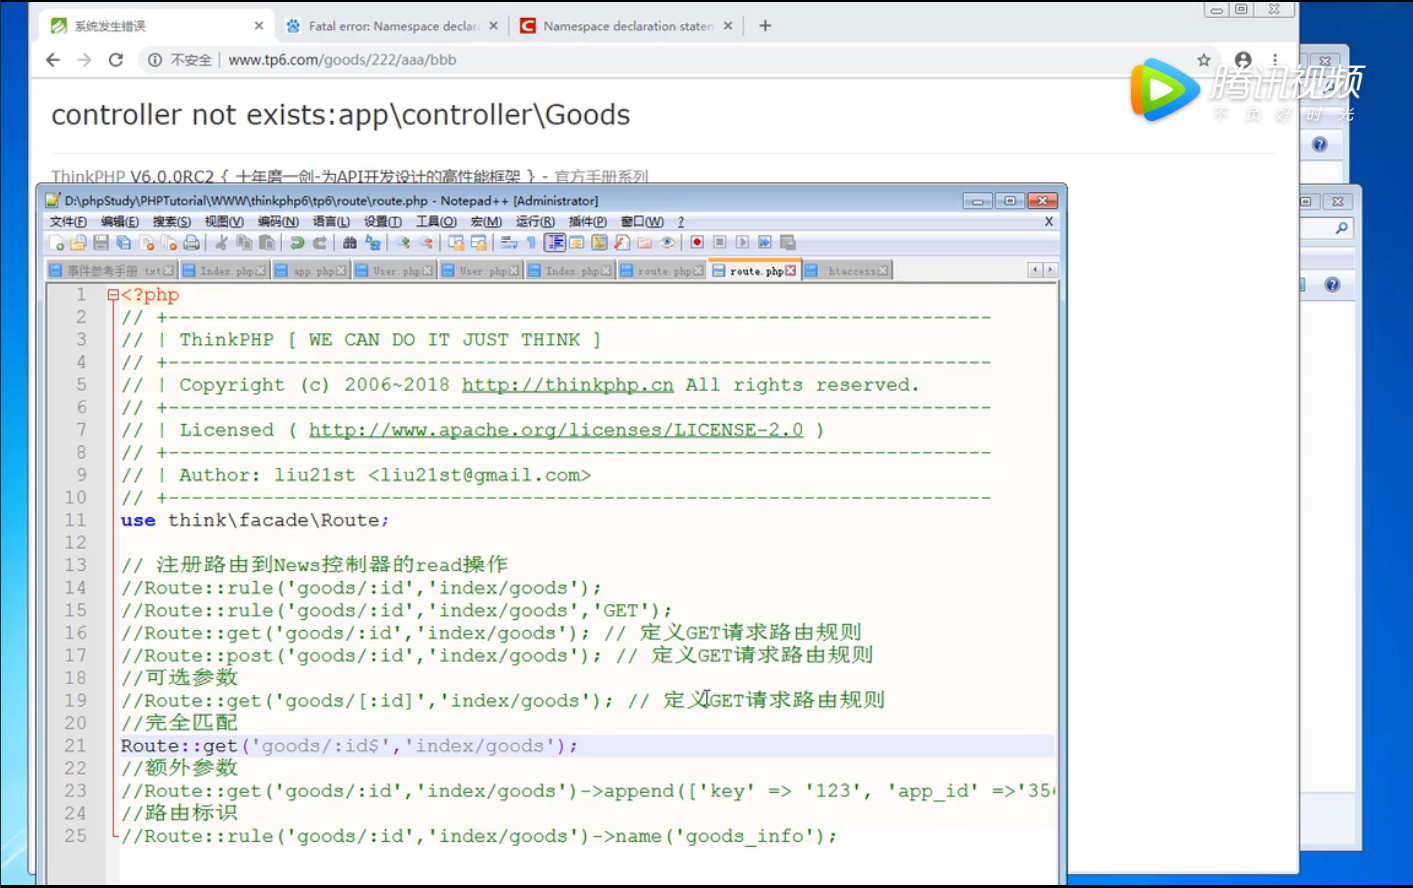The height and width of the screenshot is (888, 1413).
Task: Switch to the 事件参考手册.txt tab
Action: (x=112, y=271)
